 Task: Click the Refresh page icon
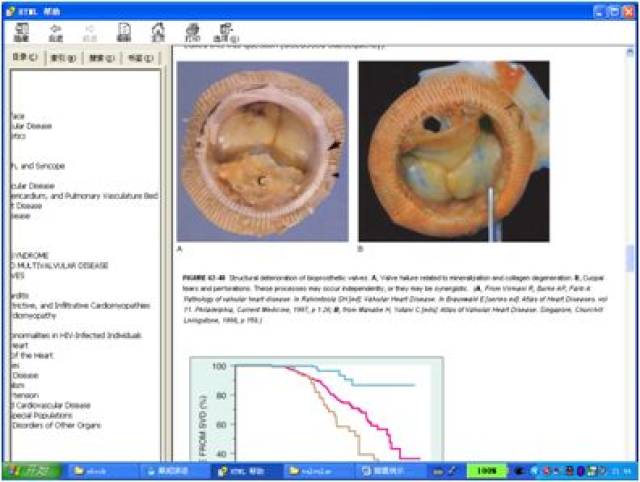click(x=124, y=32)
